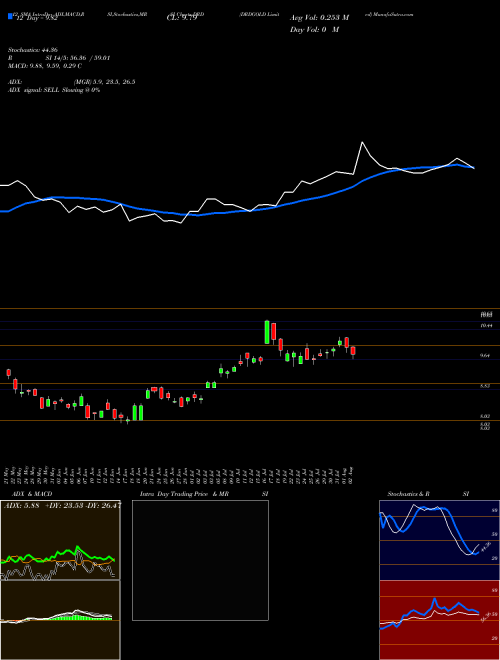Click 'Intra Day Trading Price & MR' title
This screenshot has height=660, width=500.
[x=184, y=494]
